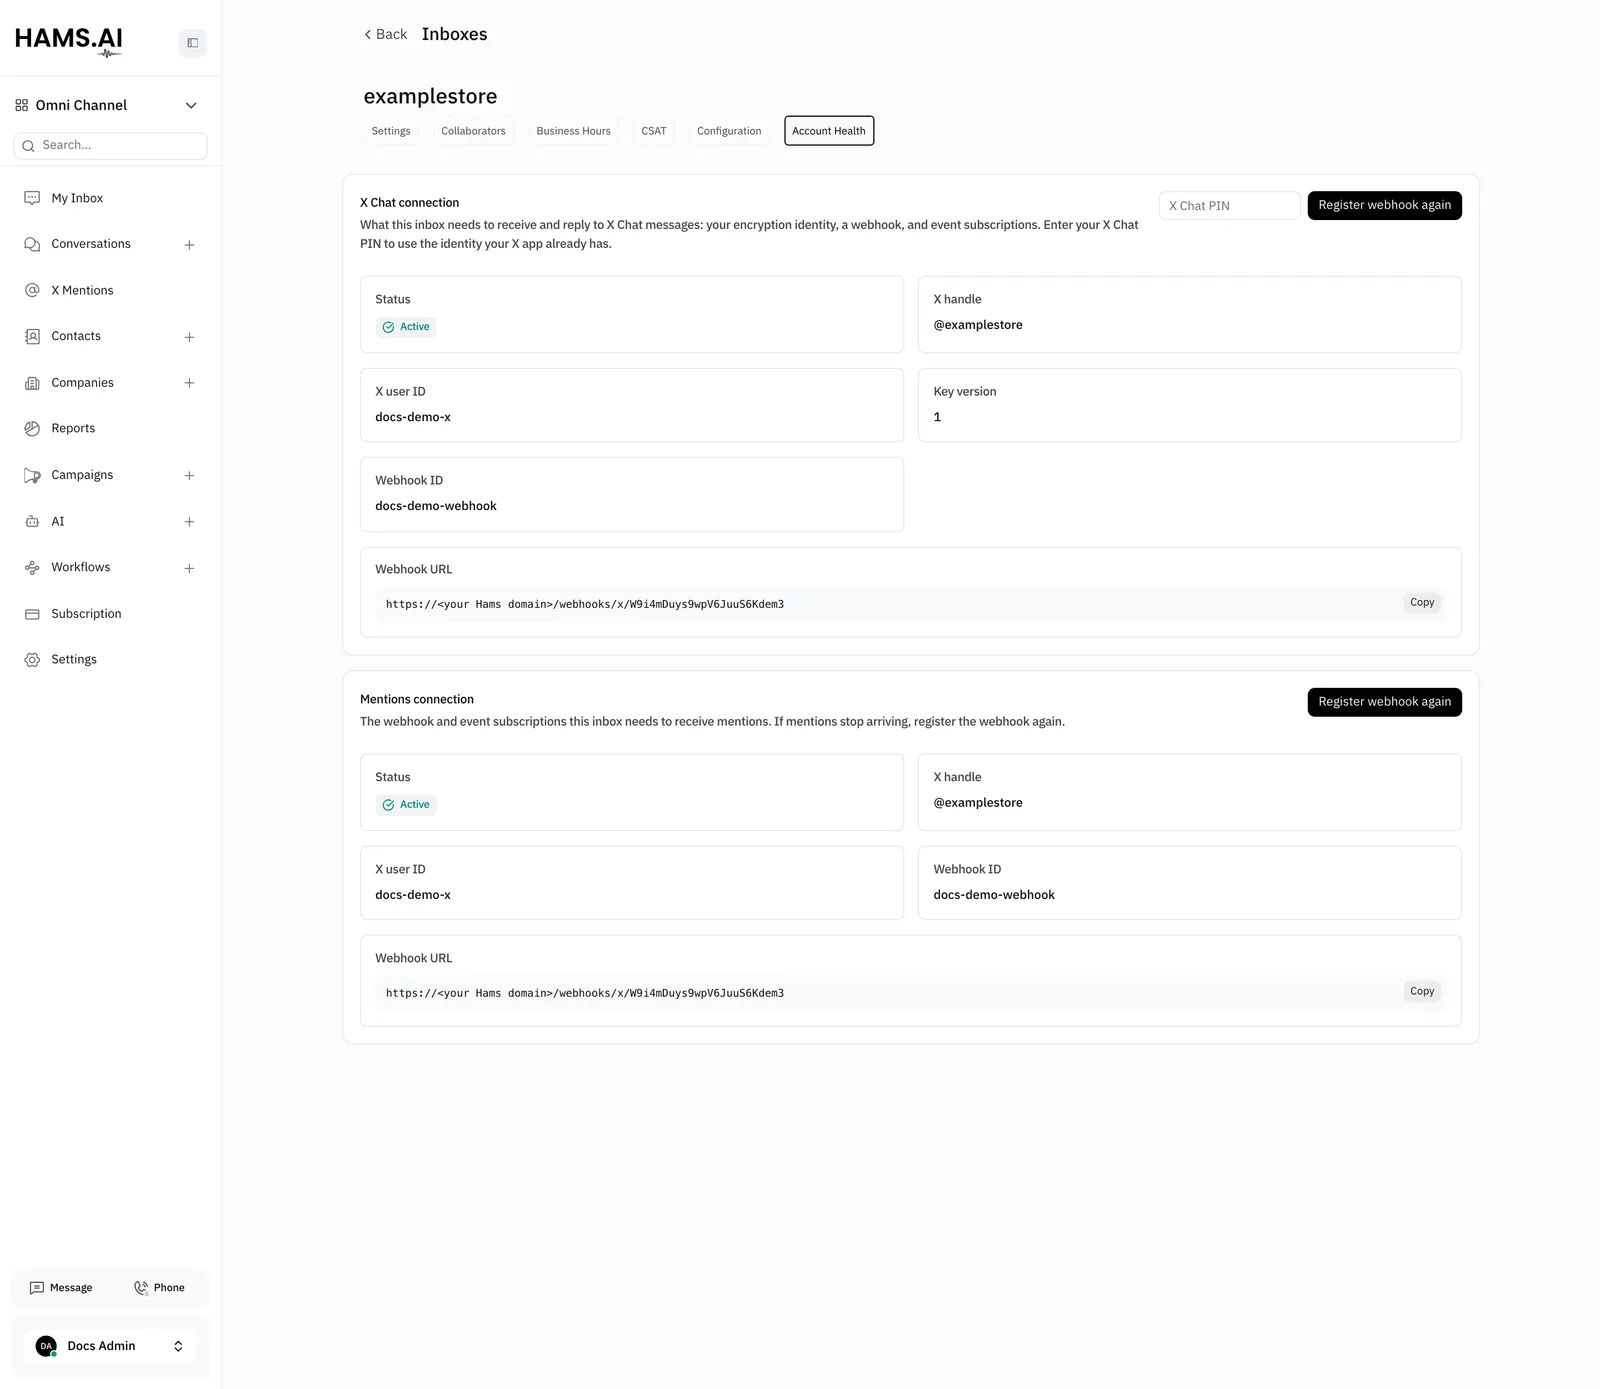Viewport: 1600px width, 1389px height.
Task: Go to X Mentions
Action: pos(82,290)
